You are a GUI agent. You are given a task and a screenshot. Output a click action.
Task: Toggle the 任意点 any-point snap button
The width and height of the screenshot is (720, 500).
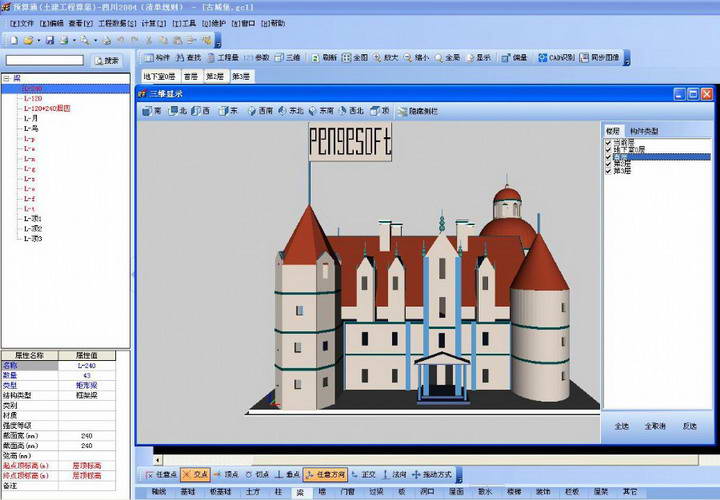[x=161, y=474]
